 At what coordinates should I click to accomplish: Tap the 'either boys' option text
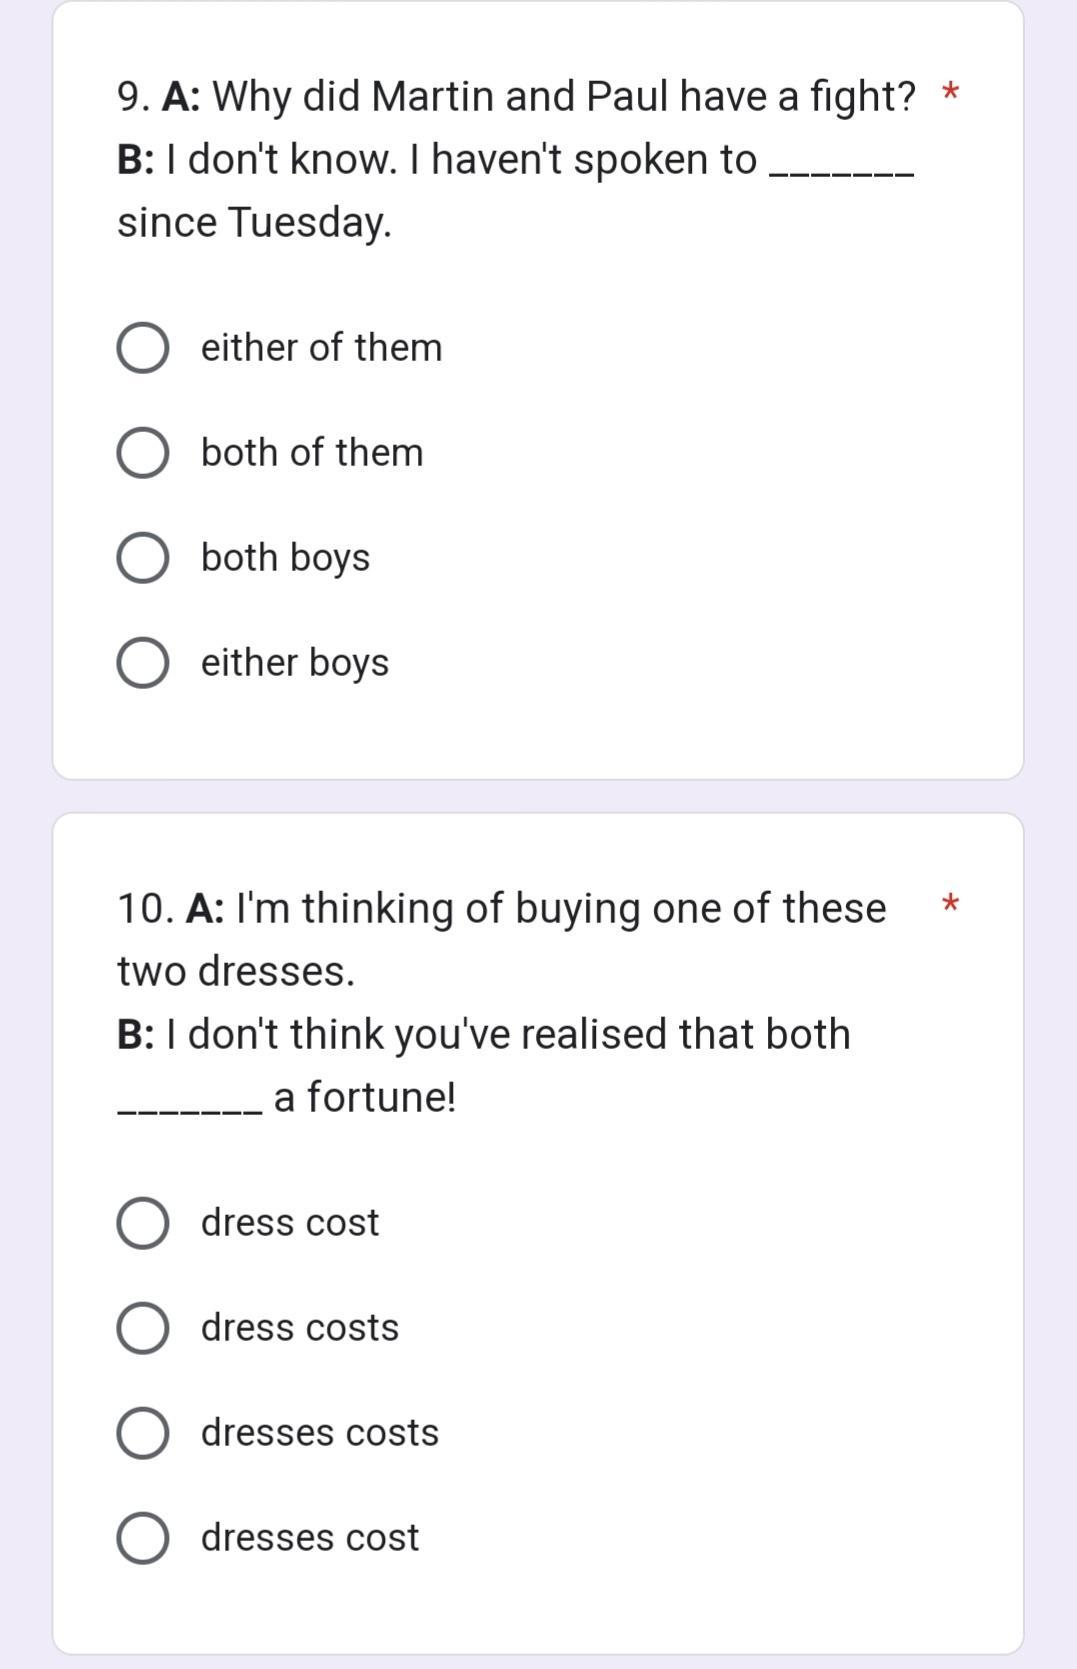point(295,663)
